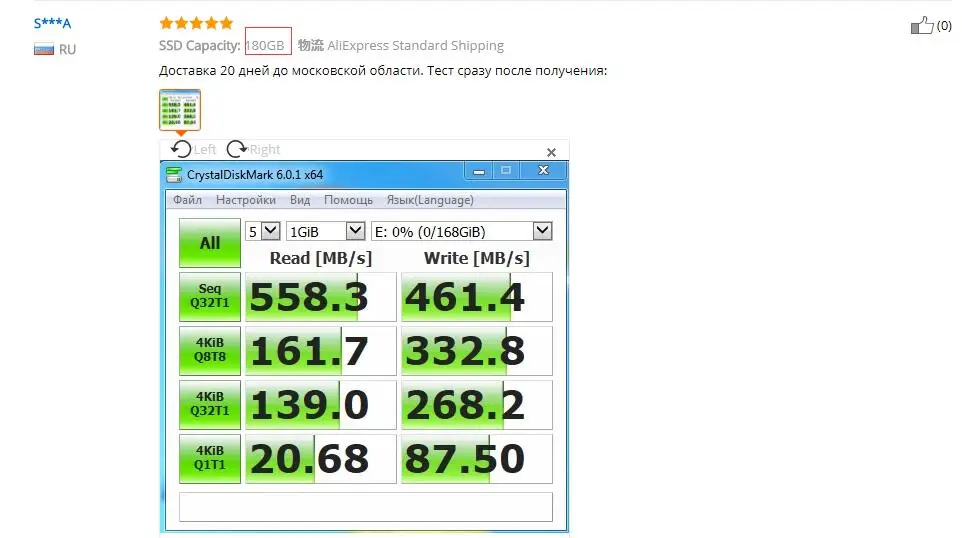Click AliExpress Standard Shipping text
This screenshot has width=962, height=538.
pos(415,45)
